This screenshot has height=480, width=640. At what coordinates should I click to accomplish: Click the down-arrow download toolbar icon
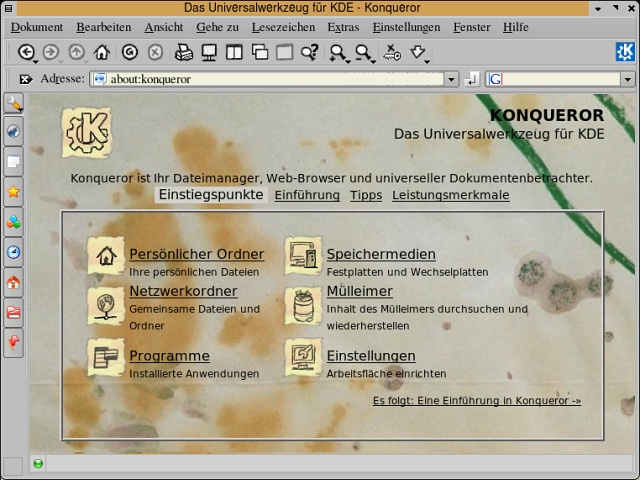point(418,52)
